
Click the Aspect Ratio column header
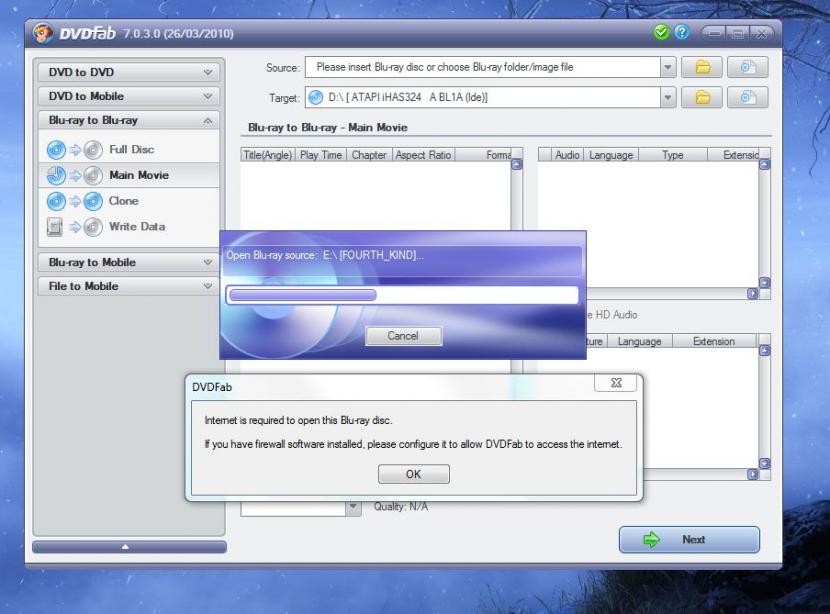(423, 155)
